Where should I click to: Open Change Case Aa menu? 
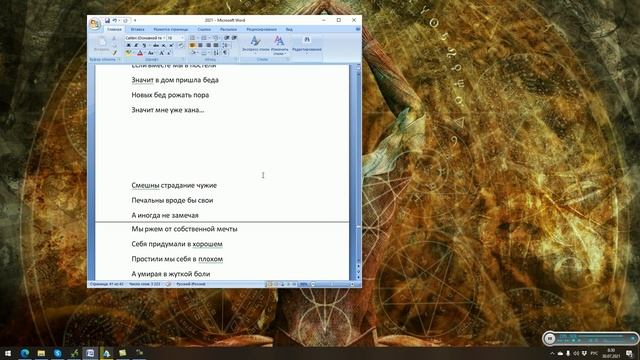(x=151, y=53)
